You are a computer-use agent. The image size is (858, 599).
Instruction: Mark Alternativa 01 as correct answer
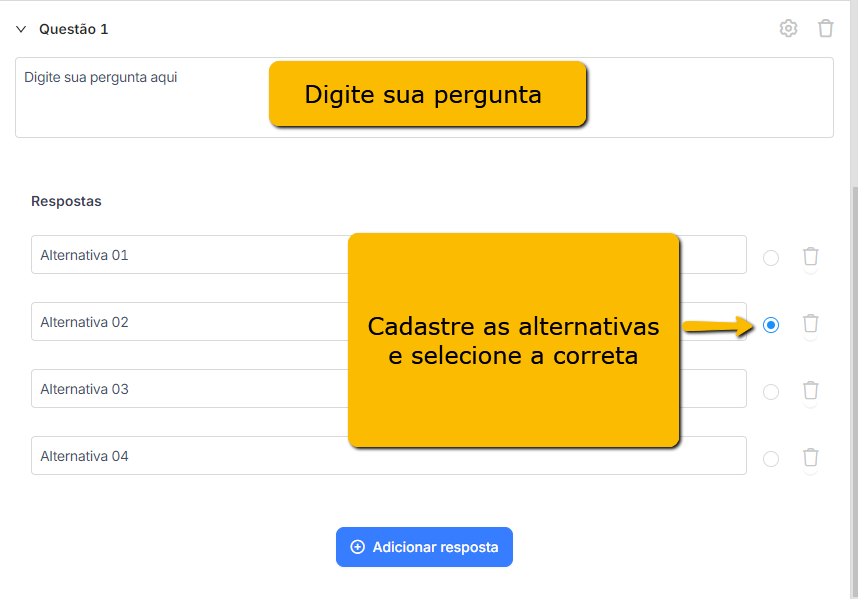pyautogui.click(x=770, y=258)
